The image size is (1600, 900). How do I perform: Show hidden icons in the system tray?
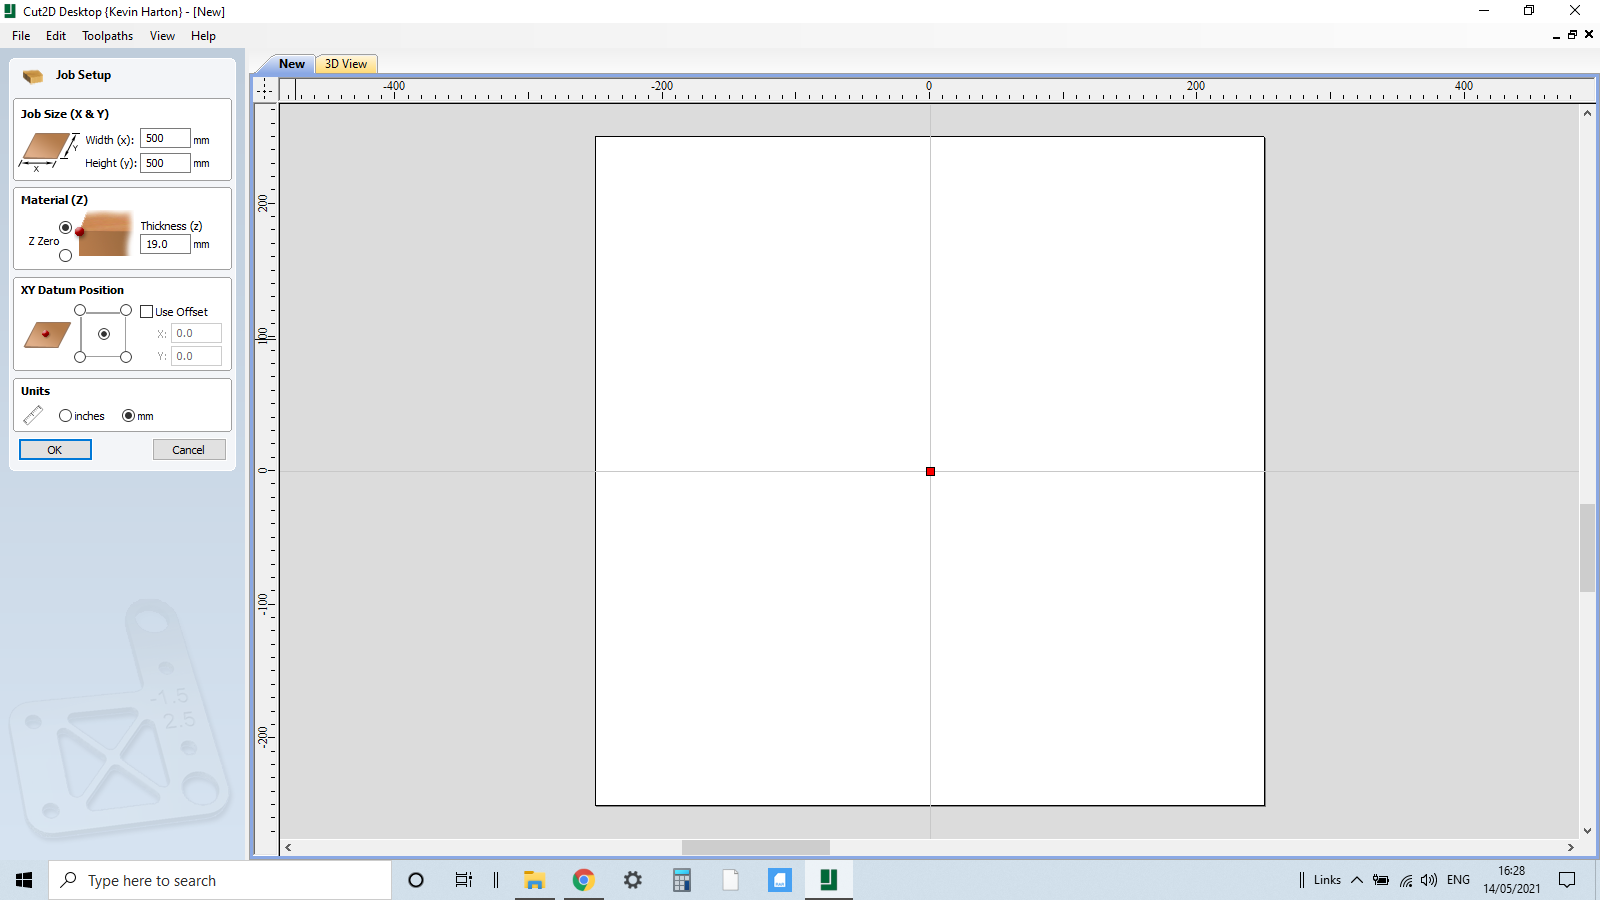pos(1357,880)
